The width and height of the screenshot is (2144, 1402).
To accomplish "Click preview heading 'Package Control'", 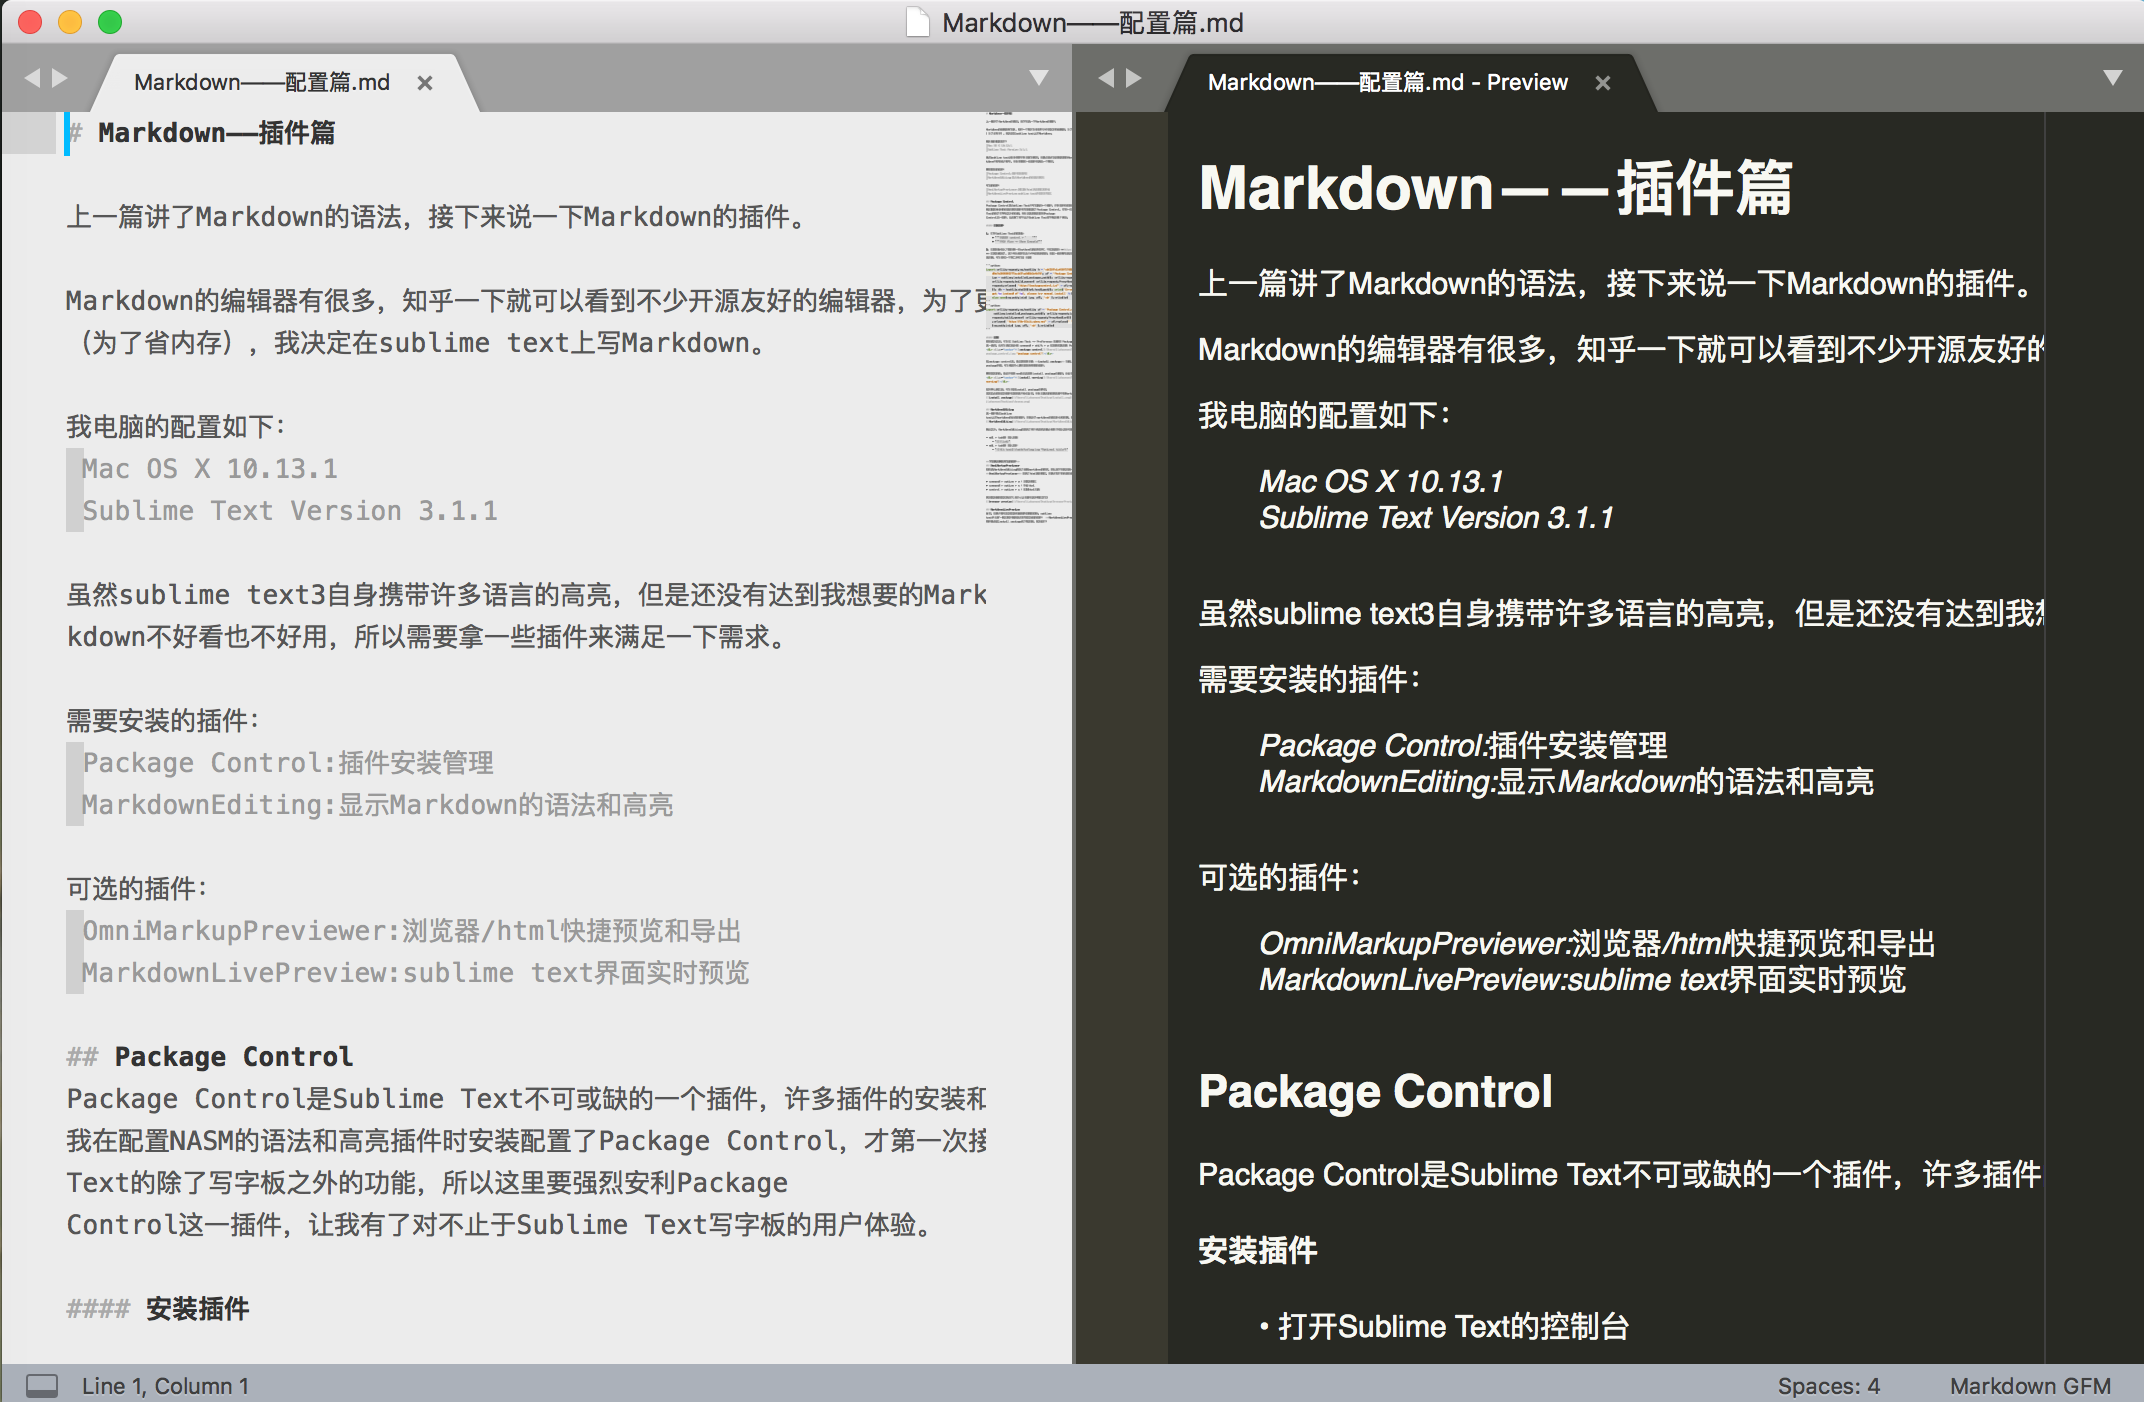I will [x=1375, y=1091].
